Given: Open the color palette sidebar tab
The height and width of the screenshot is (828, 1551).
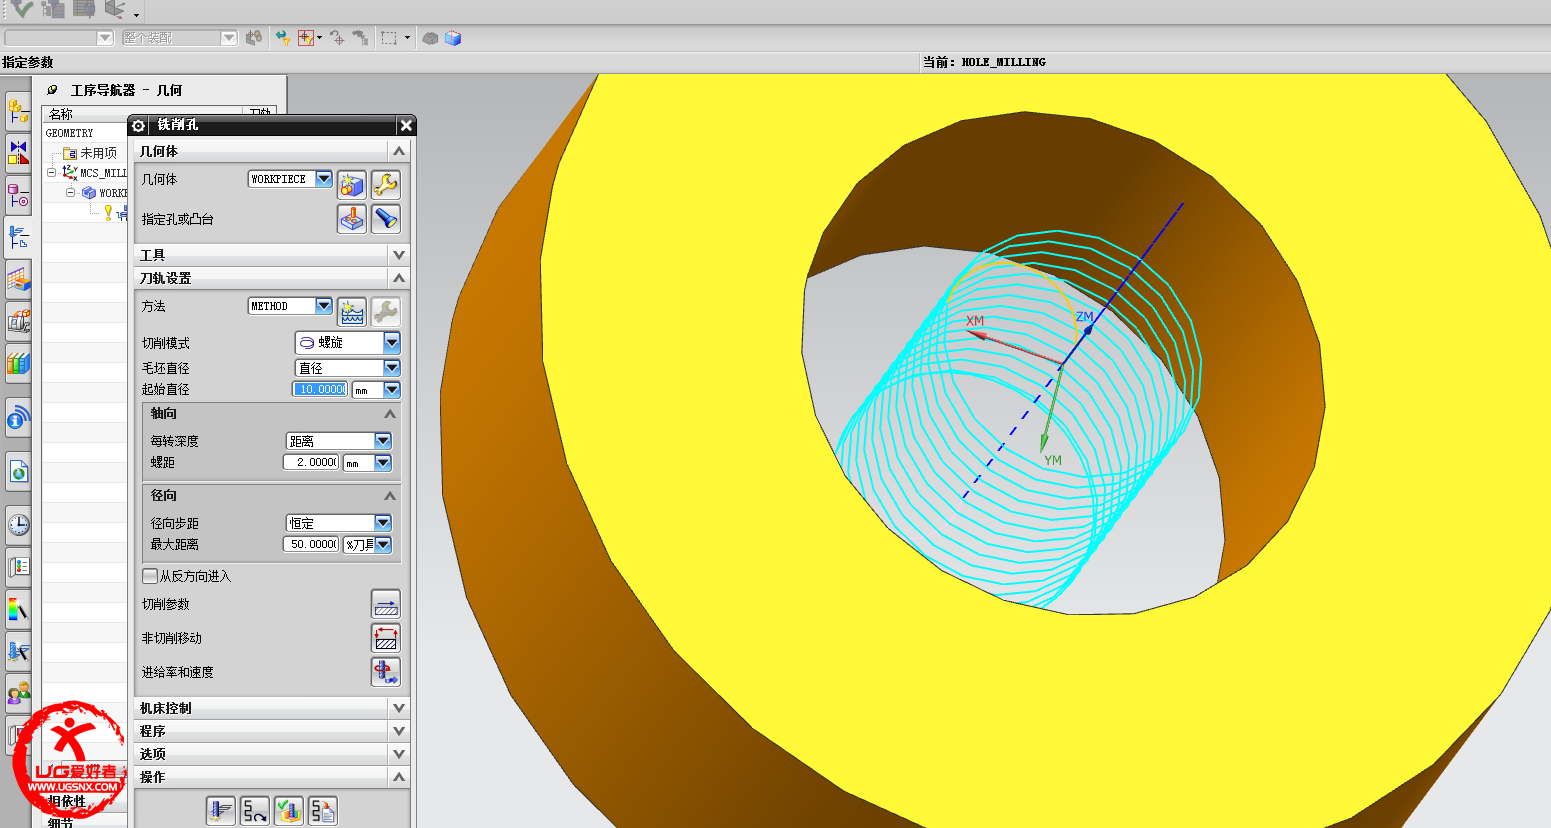Looking at the screenshot, I should (x=18, y=608).
